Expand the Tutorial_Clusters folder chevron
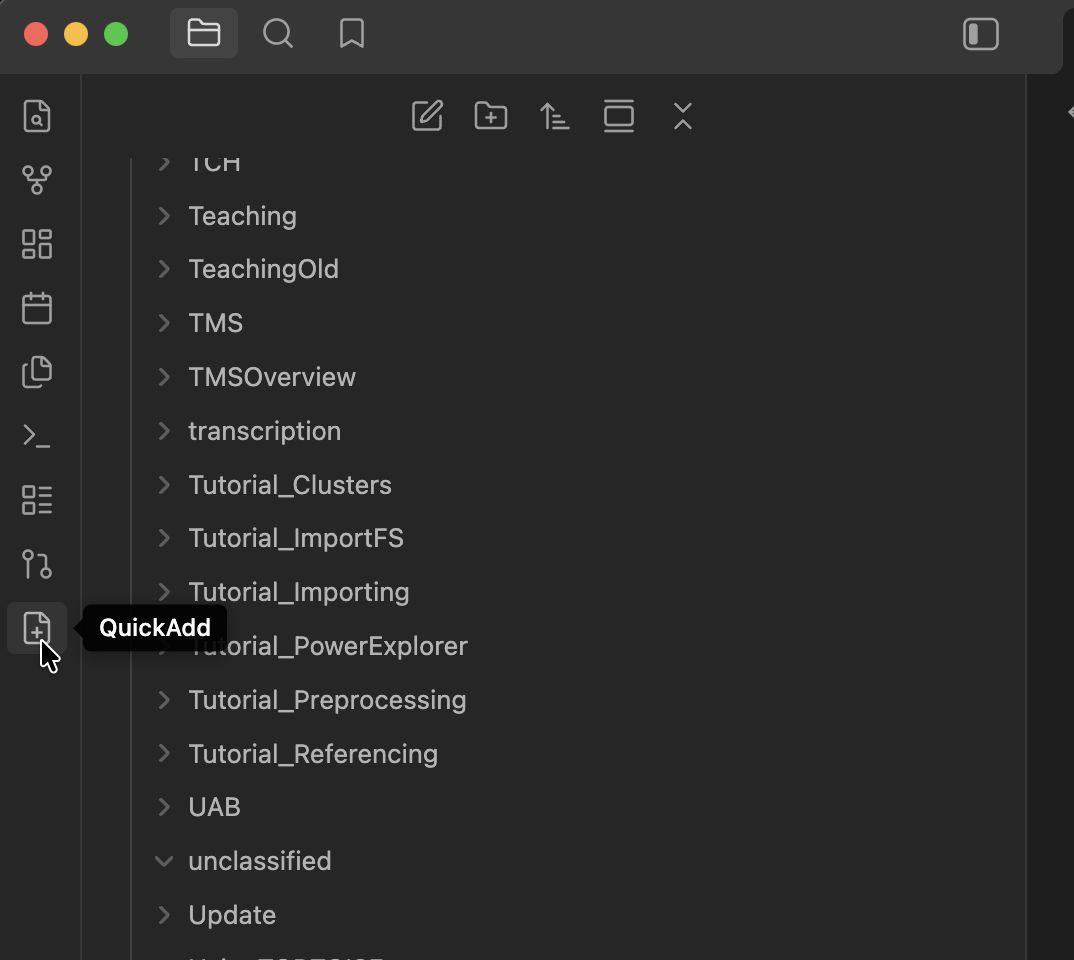The width and height of the screenshot is (1074, 960). click(x=164, y=485)
